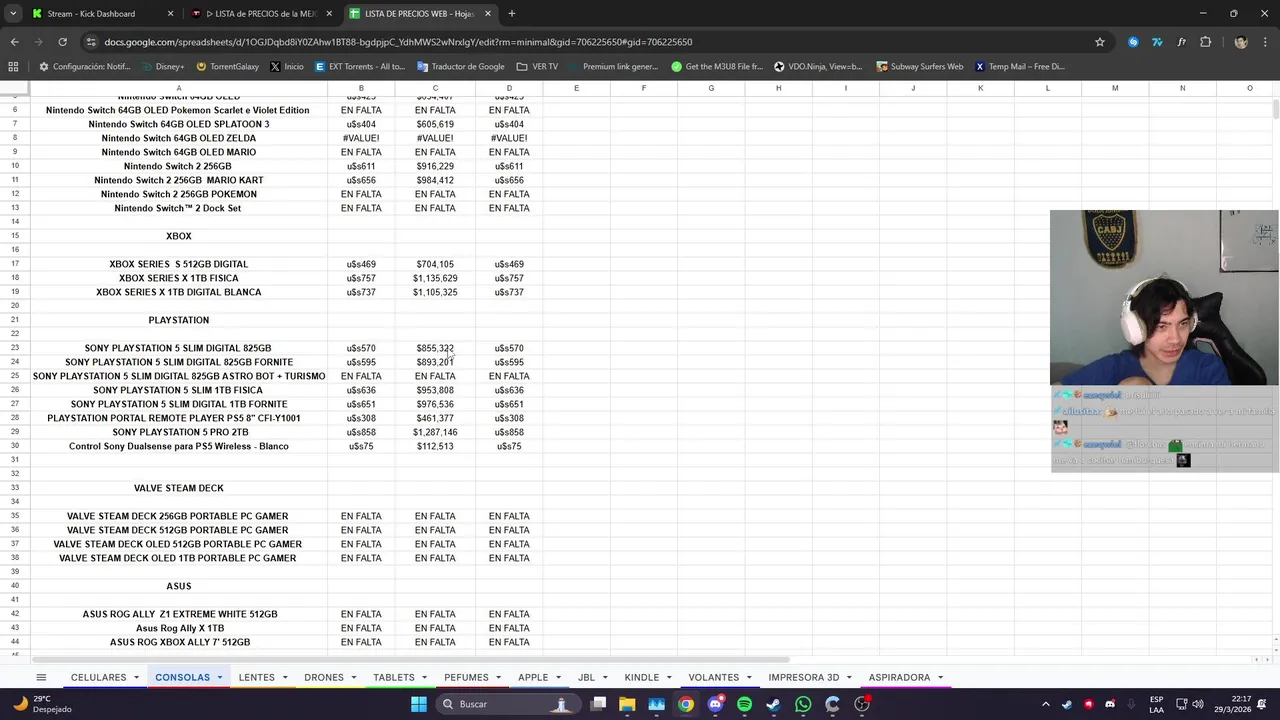Open the X Inicio bookmark
Image resolution: width=1280 pixels, height=720 pixels.
coord(286,66)
